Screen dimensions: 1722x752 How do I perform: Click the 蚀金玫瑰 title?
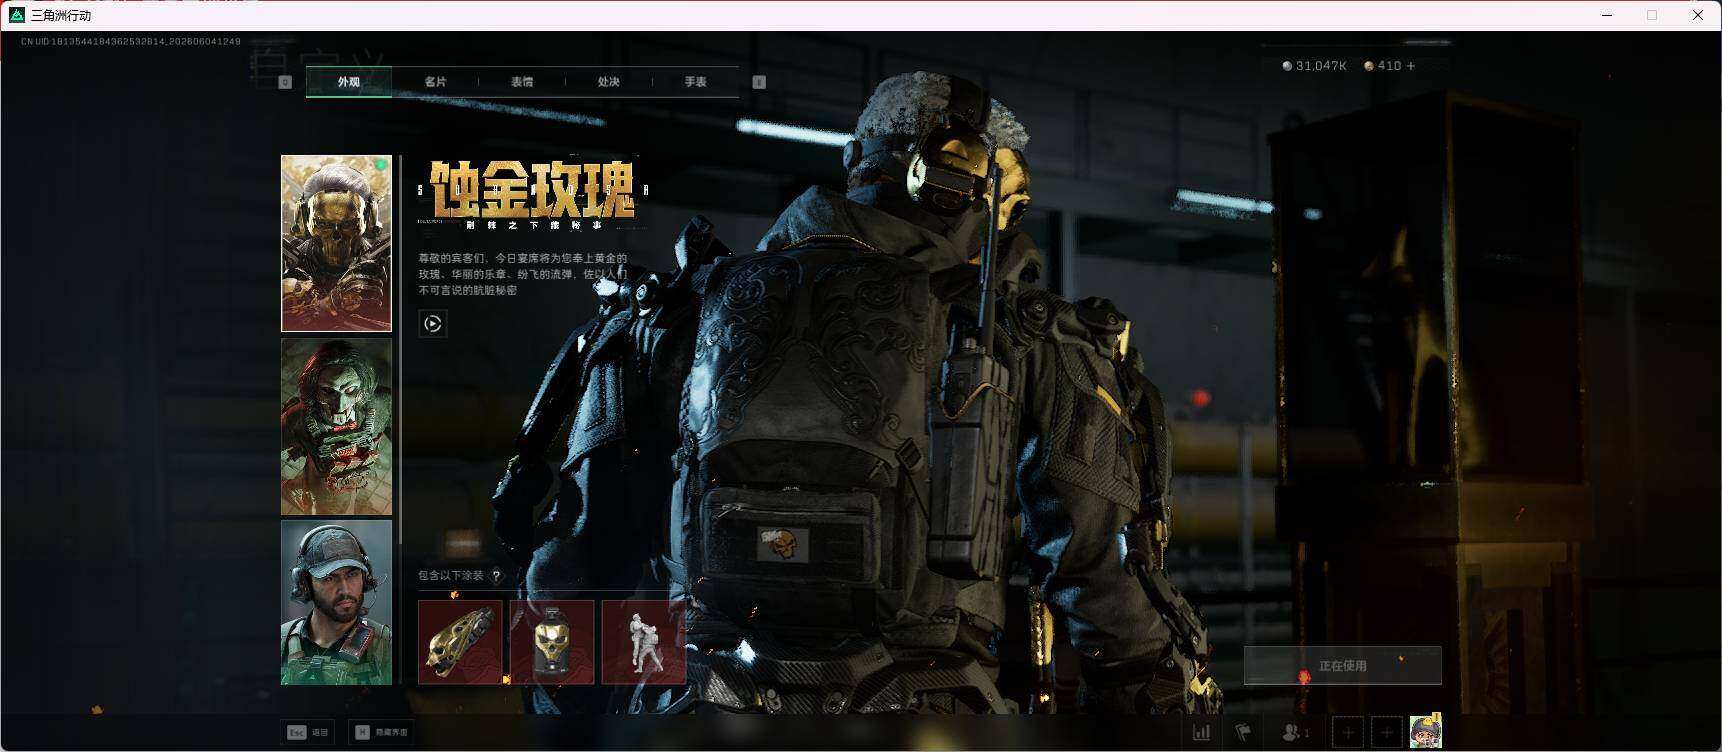tap(533, 189)
